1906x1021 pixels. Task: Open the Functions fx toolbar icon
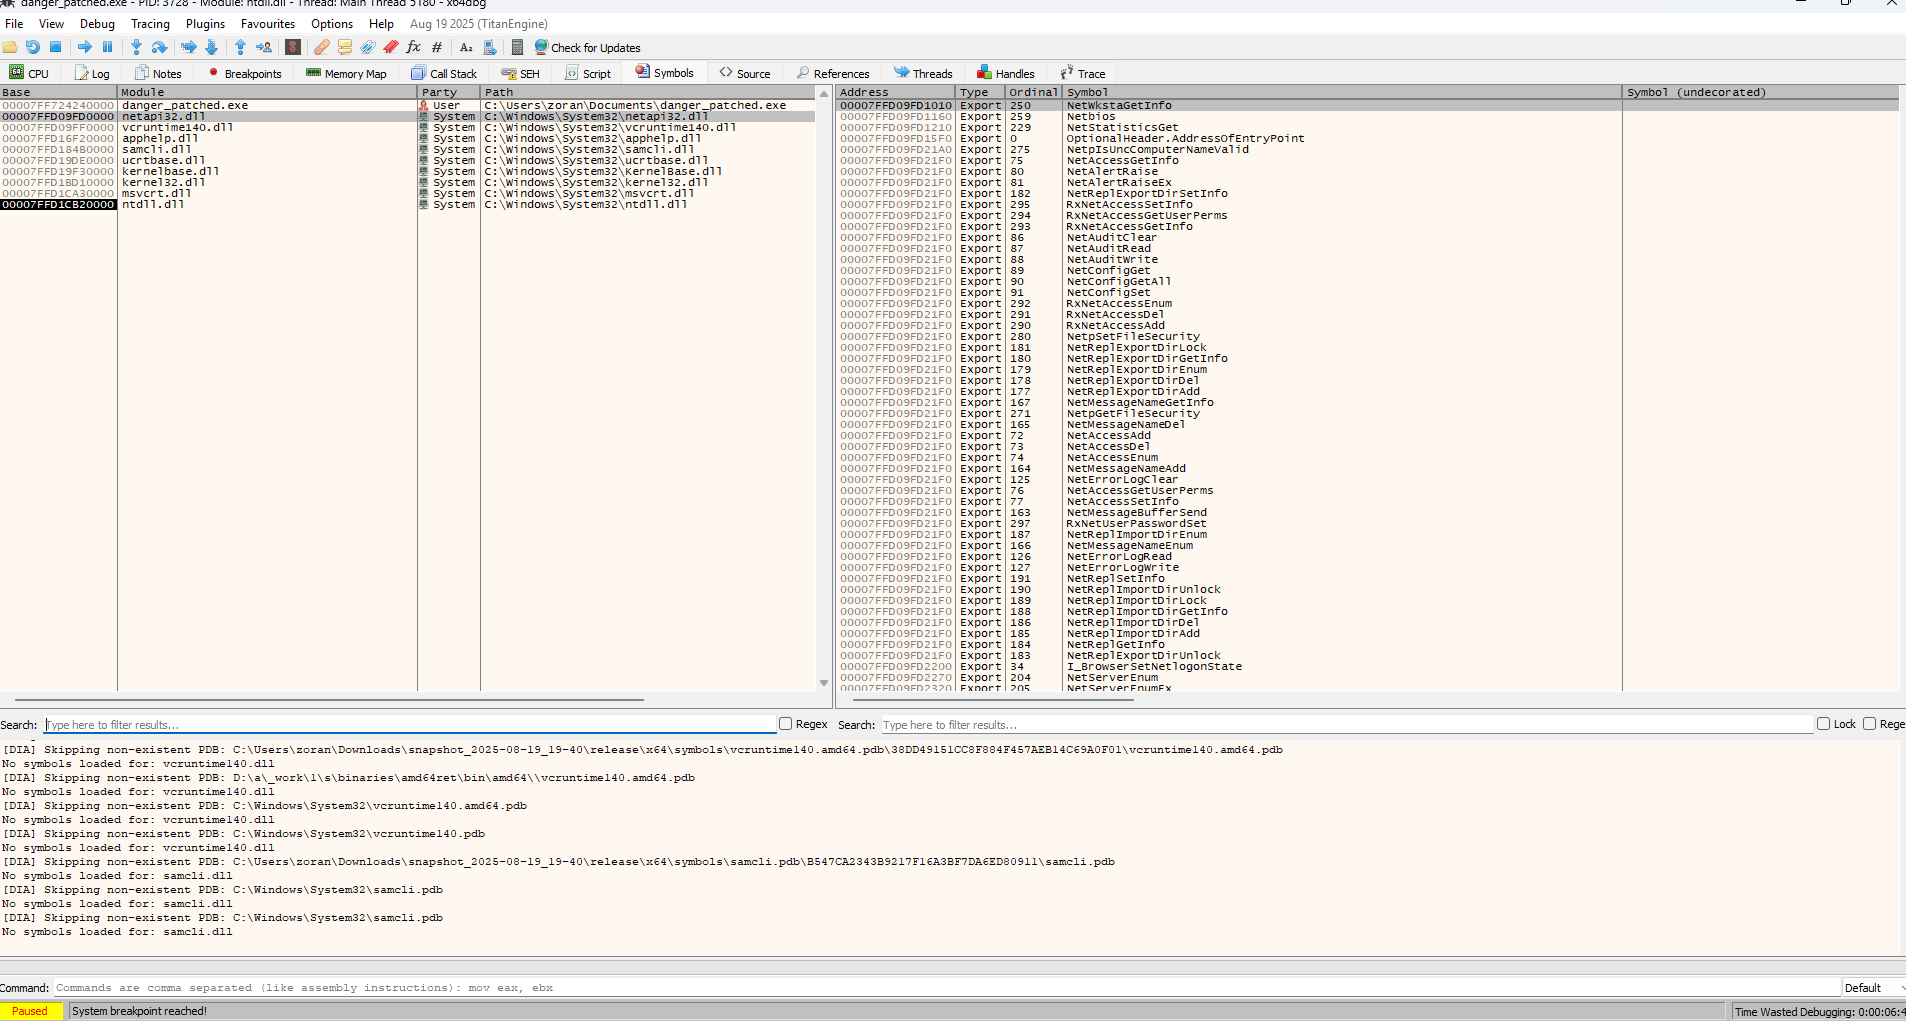click(x=413, y=47)
